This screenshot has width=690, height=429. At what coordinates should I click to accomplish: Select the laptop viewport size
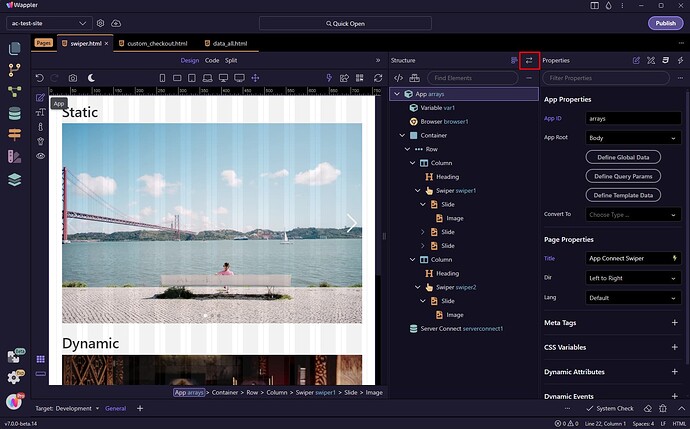[x=207, y=78]
